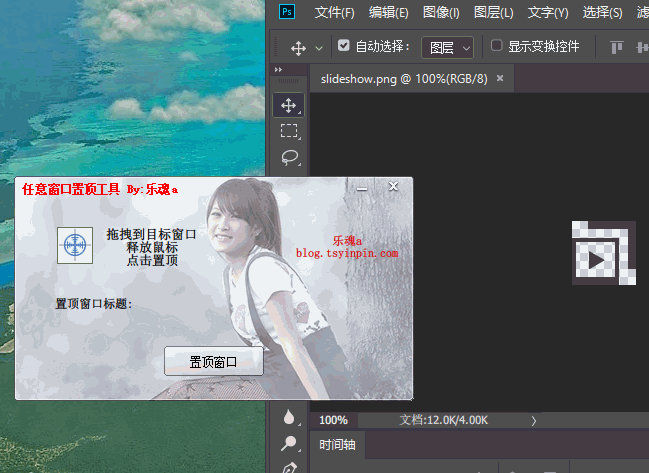Click the 拖拽到目标窗口 instruction text
Image resolution: width=649 pixels, height=473 pixels.
151,234
